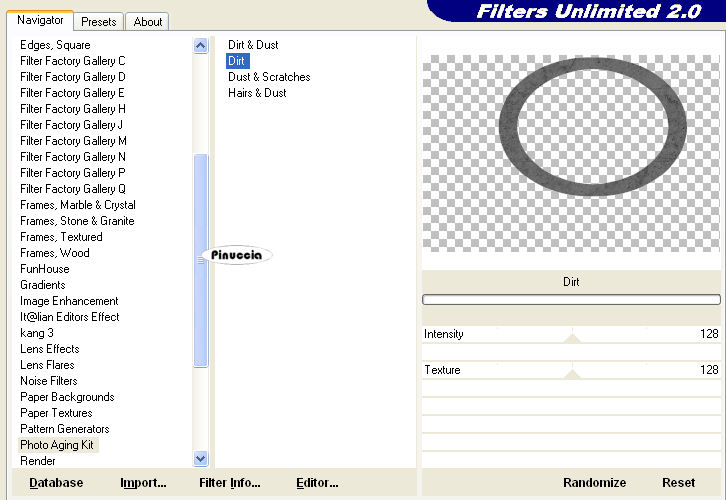Select the highlighted Dirt filter
Image resolution: width=726 pixels, height=500 pixels.
click(238, 61)
